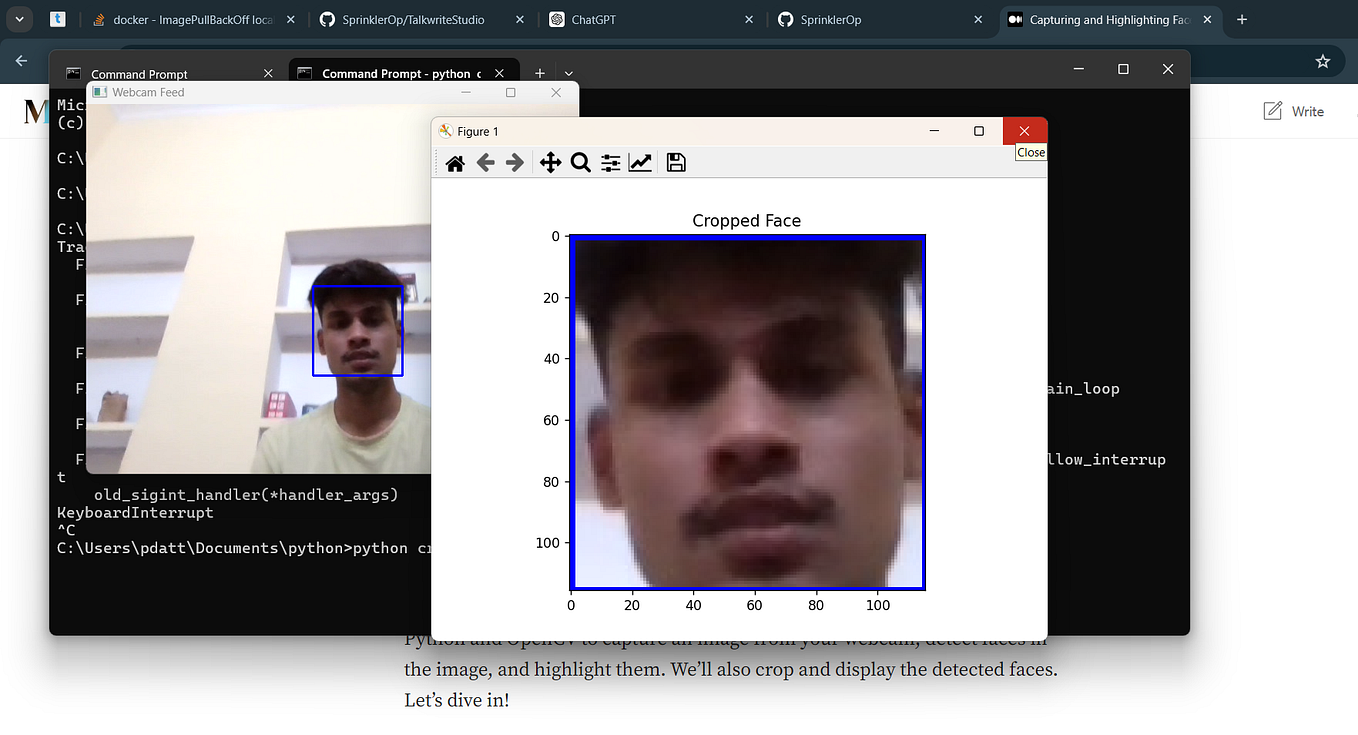Reset the plot view with the Home icon
This screenshot has height=735, width=1358.
click(x=455, y=162)
